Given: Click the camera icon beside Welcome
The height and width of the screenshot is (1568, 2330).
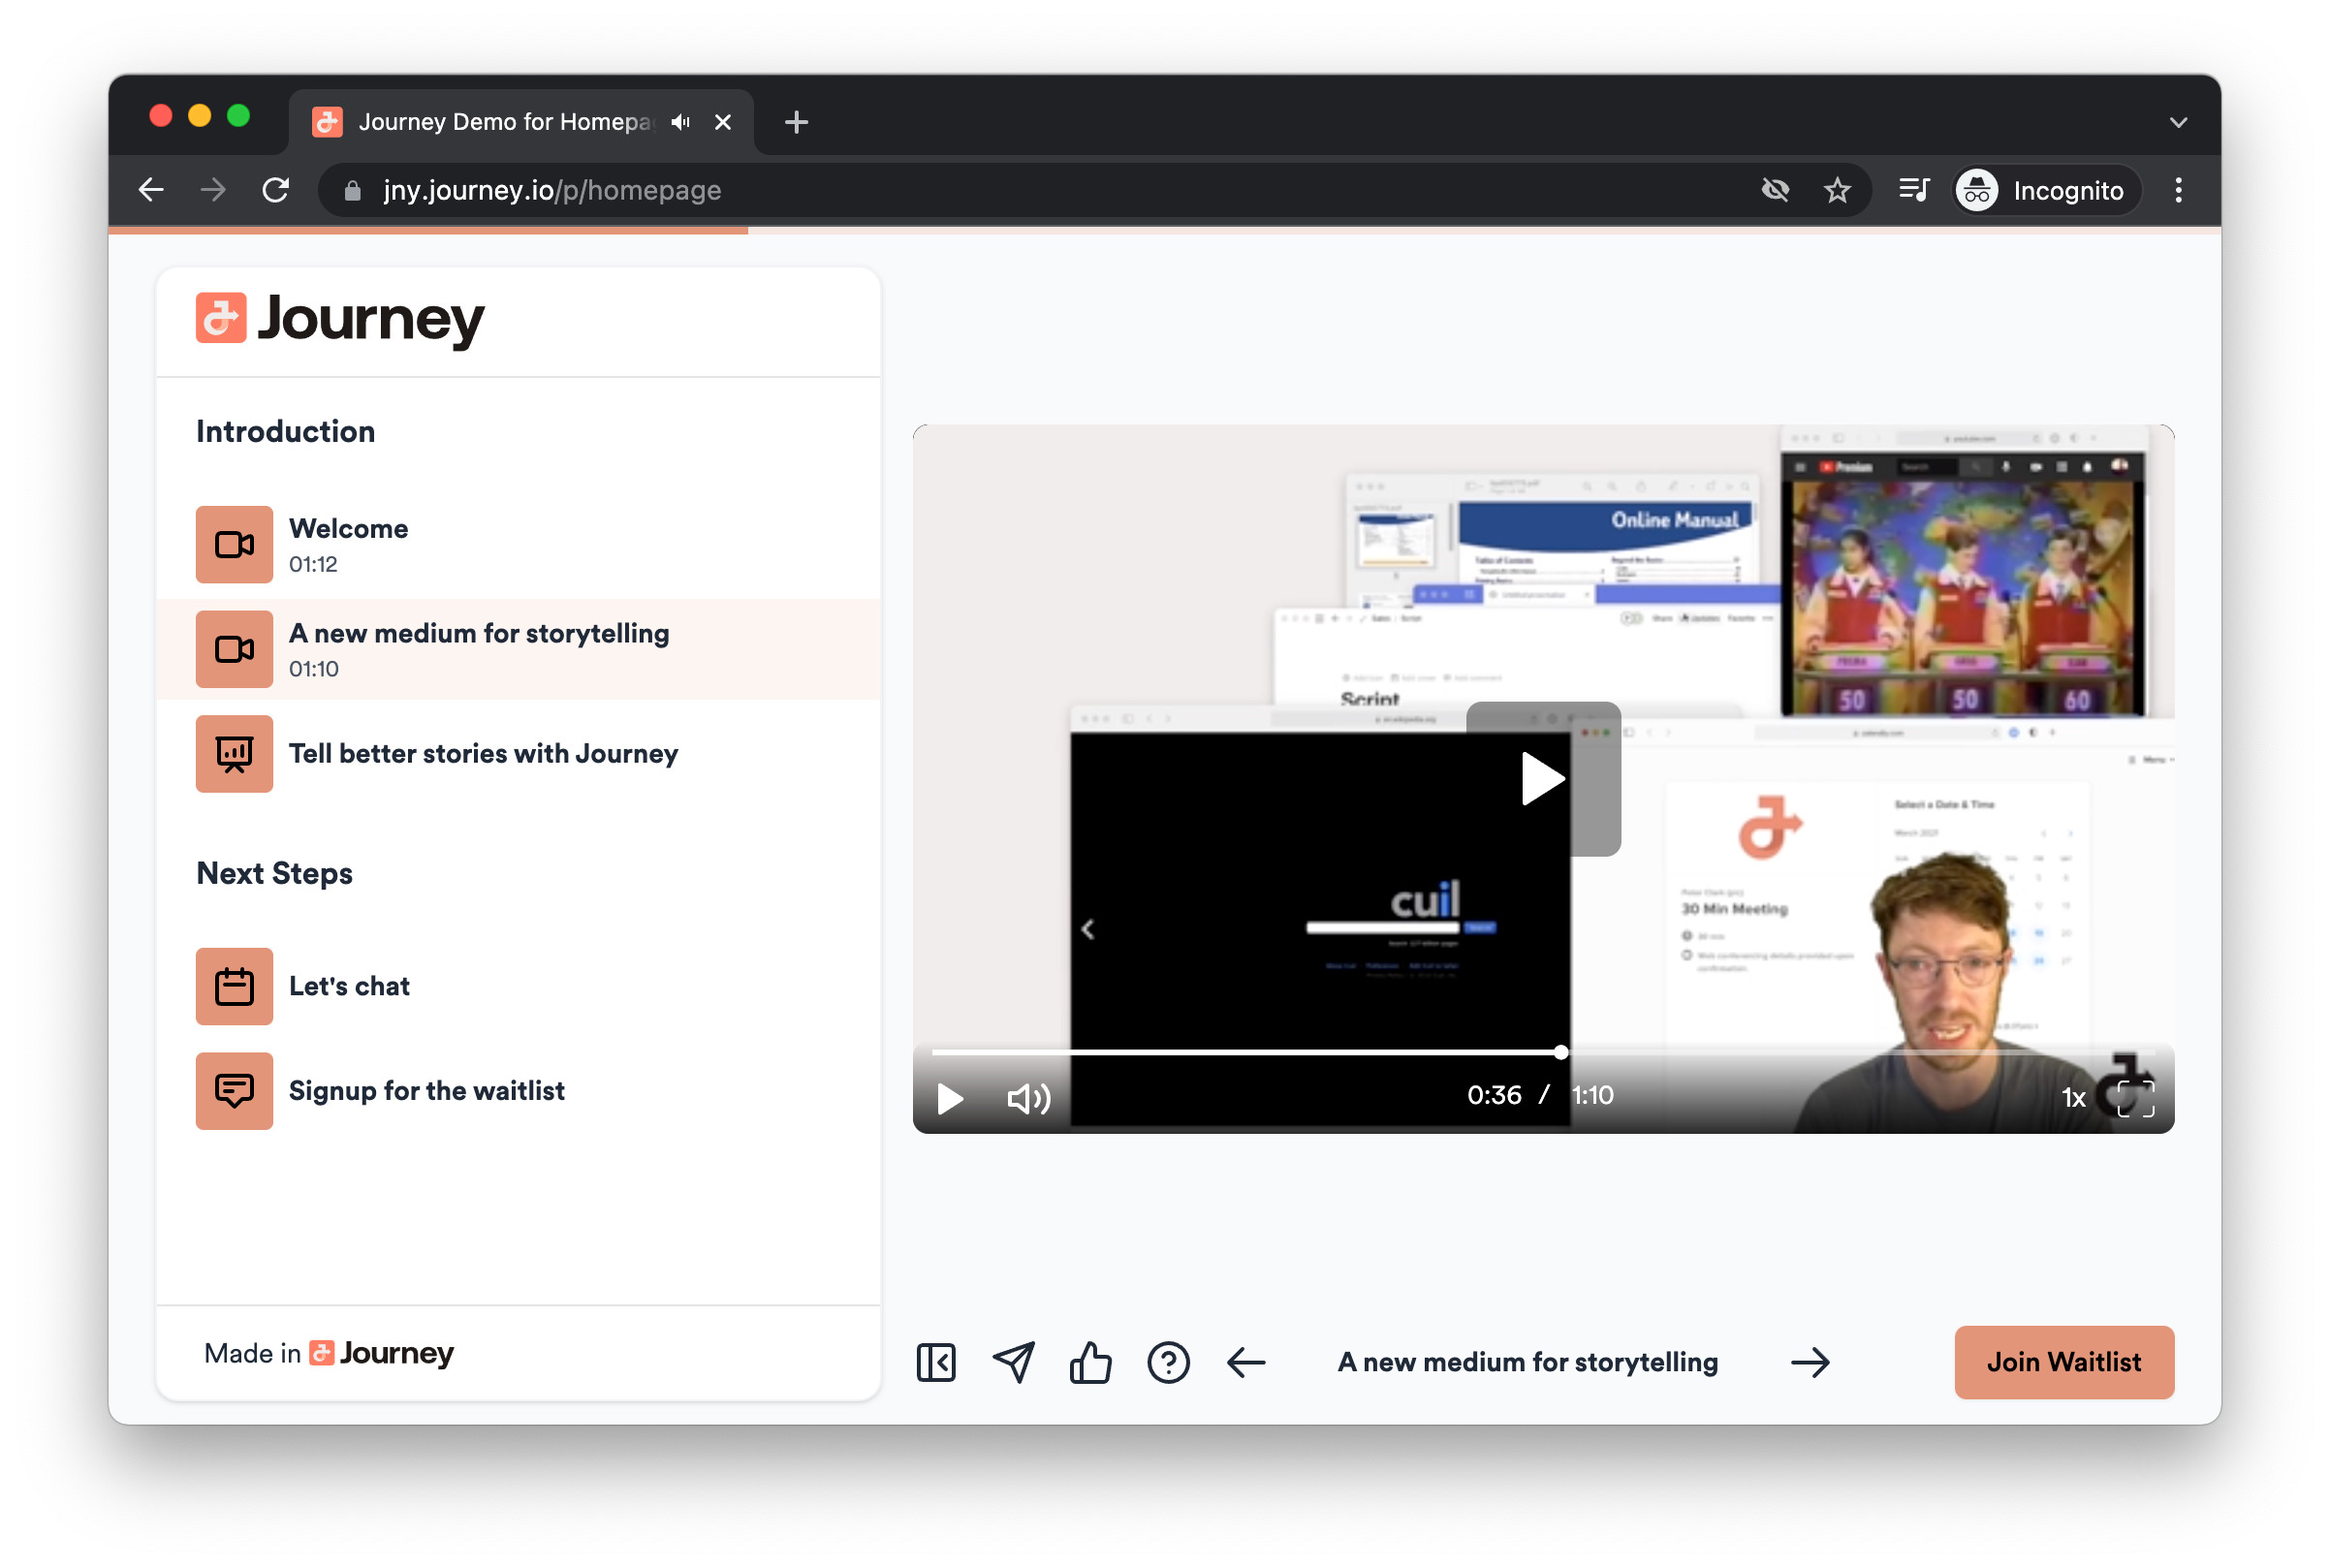Looking at the screenshot, I should pos(234,545).
